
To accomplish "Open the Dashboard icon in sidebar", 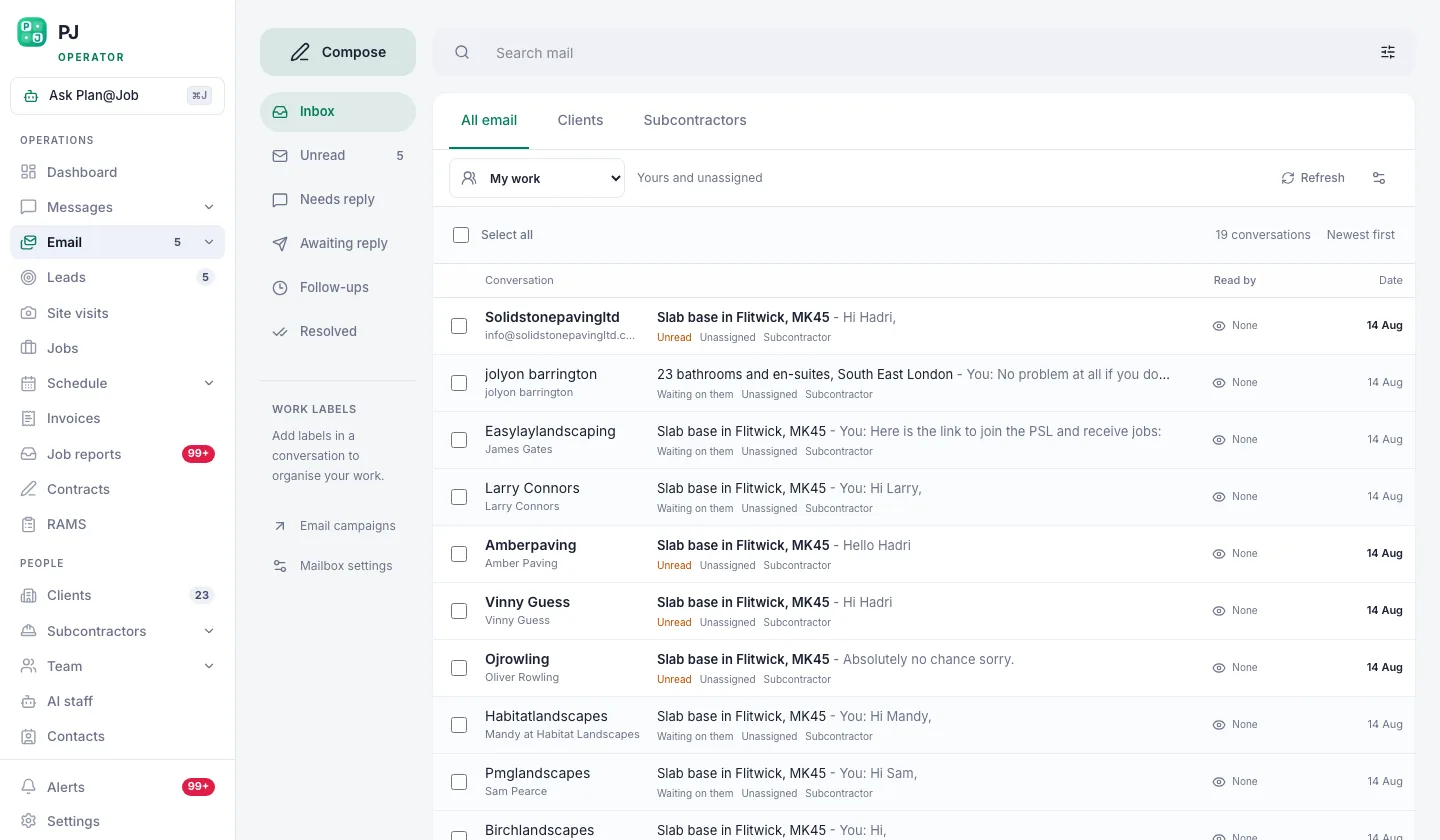I will tap(28, 172).
